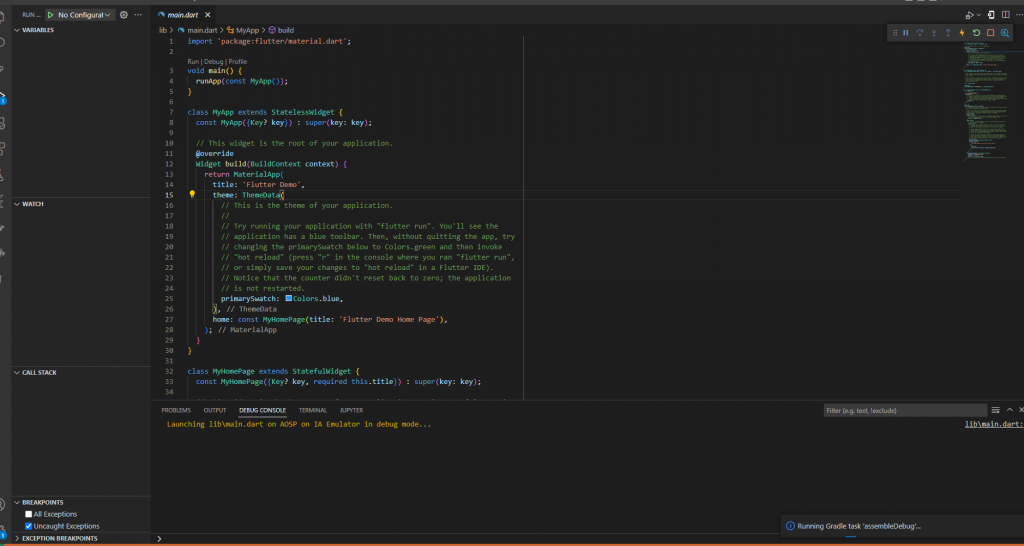
Task: Click 'class MyHomePage extends StatefulWidget' line
Action: [274, 371]
